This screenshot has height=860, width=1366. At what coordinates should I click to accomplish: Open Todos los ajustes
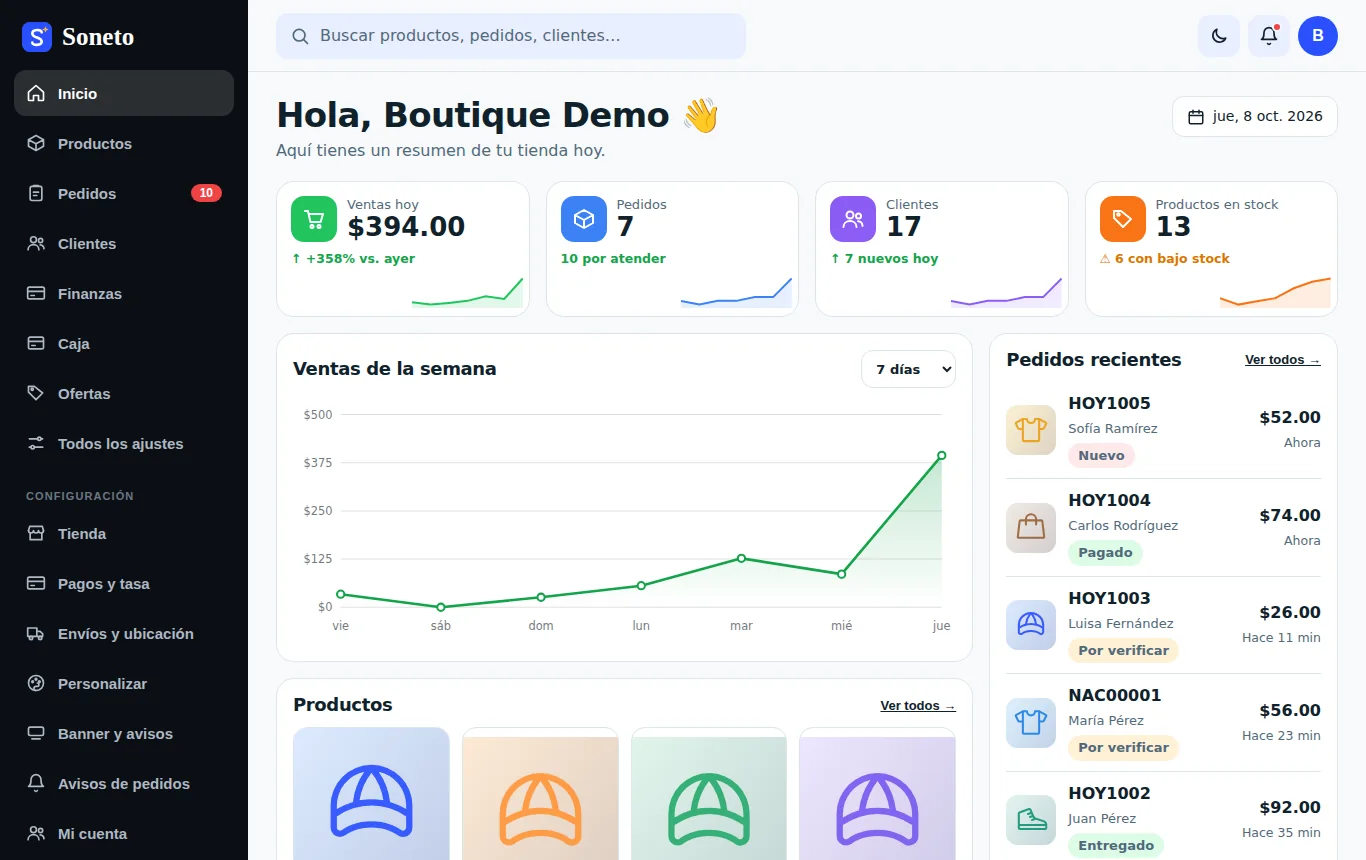124,443
